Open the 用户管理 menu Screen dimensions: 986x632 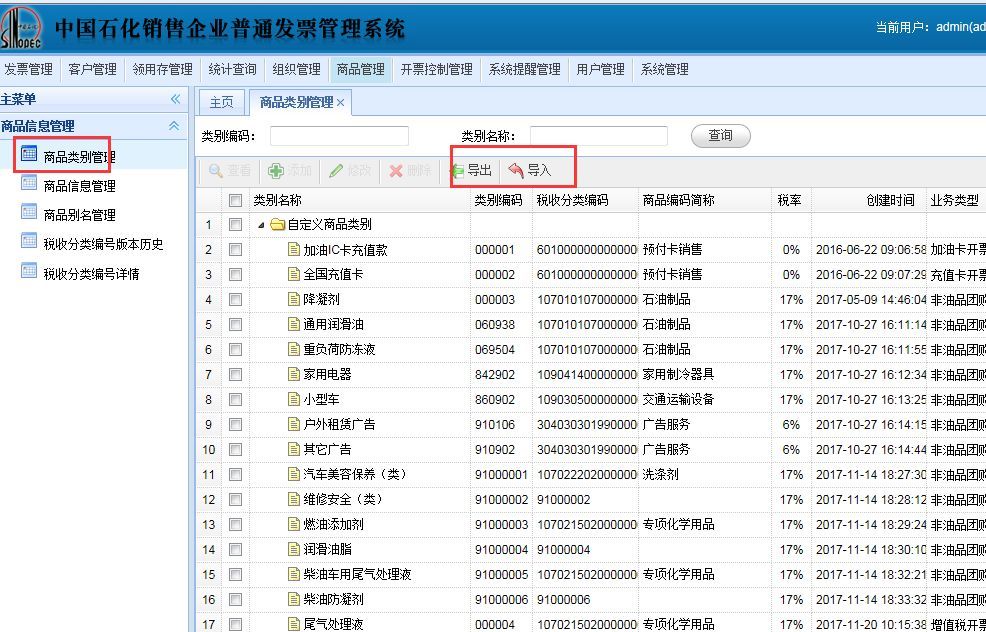pyautogui.click(x=601, y=69)
